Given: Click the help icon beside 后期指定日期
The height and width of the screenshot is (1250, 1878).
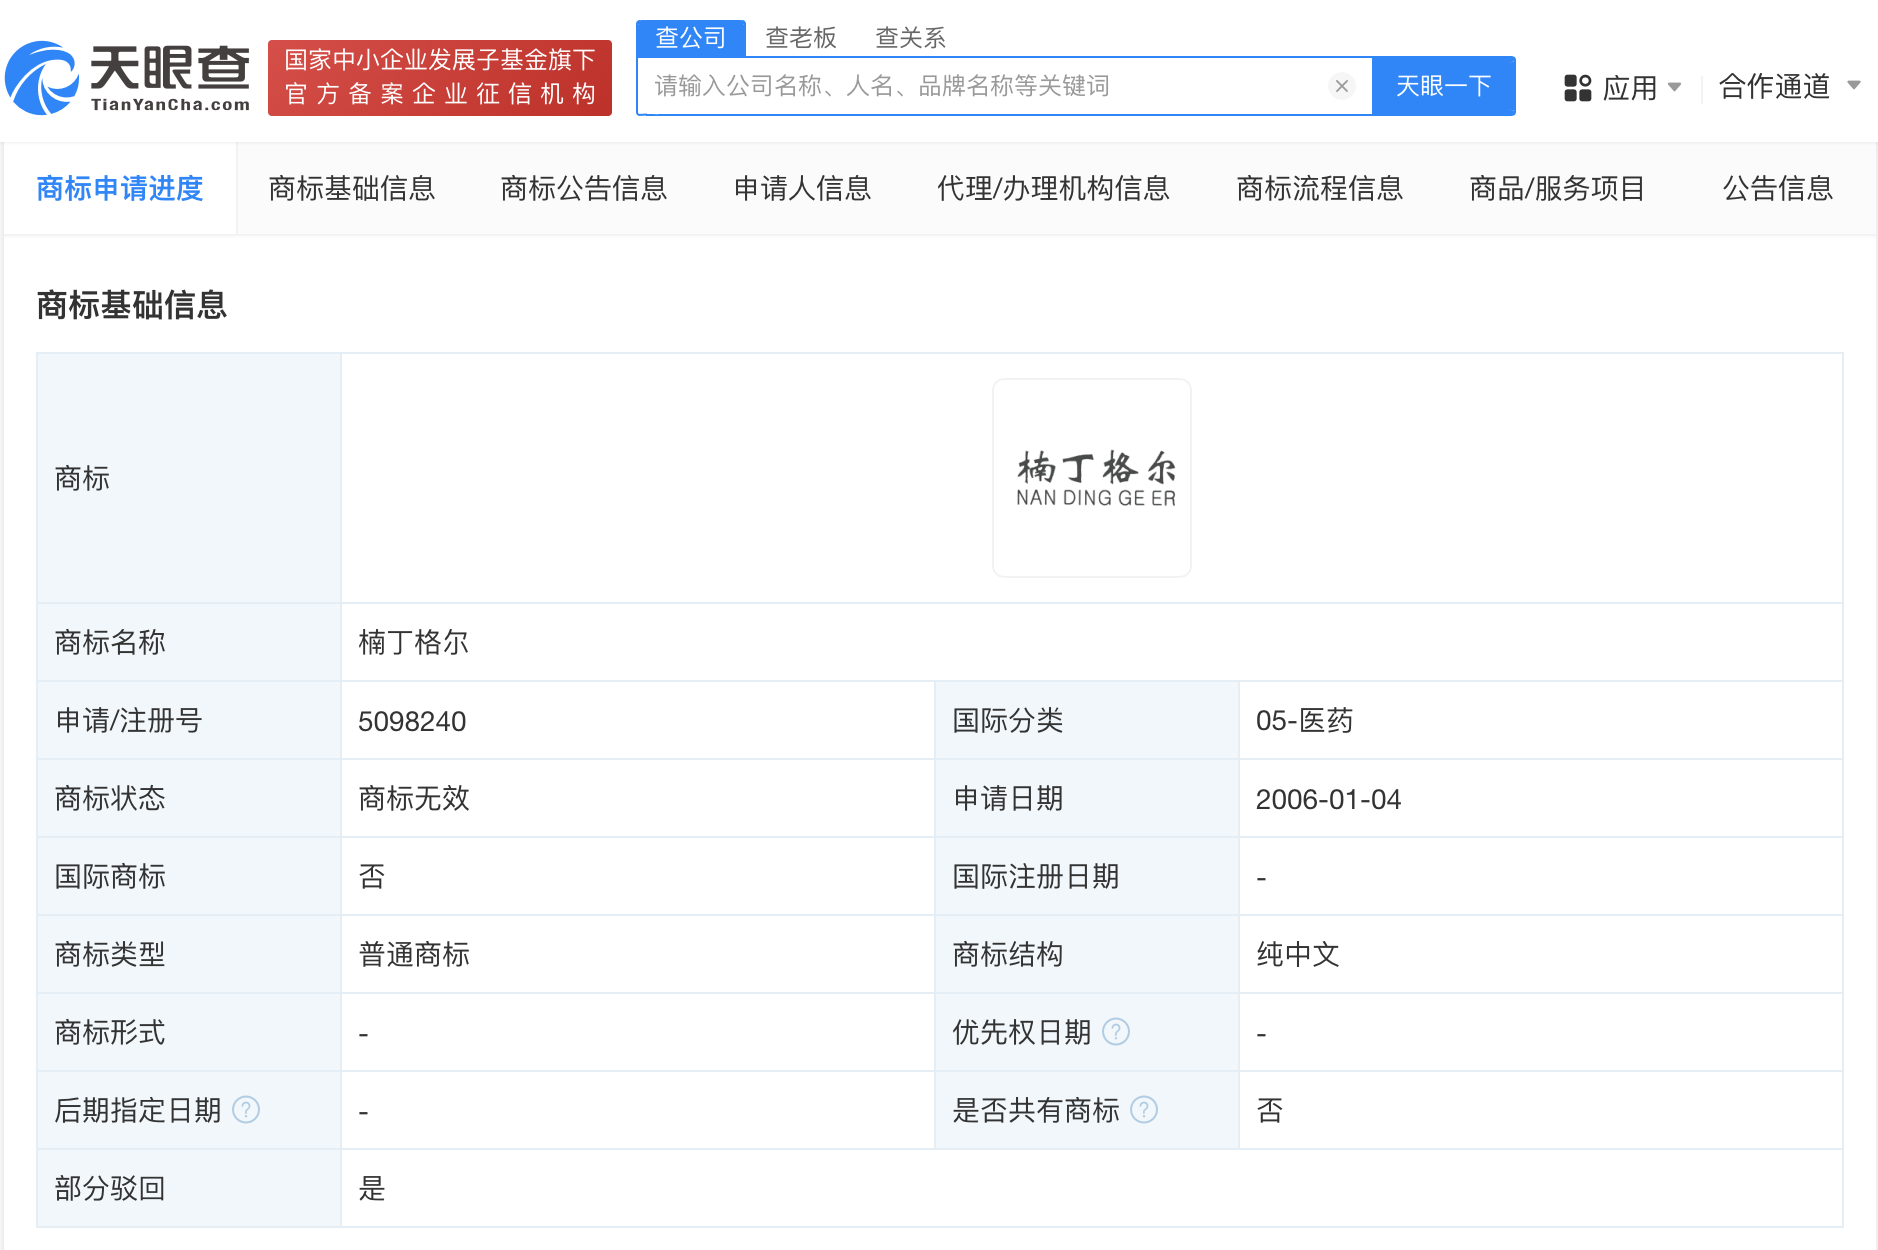Looking at the screenshot, I should (246, 1110).
